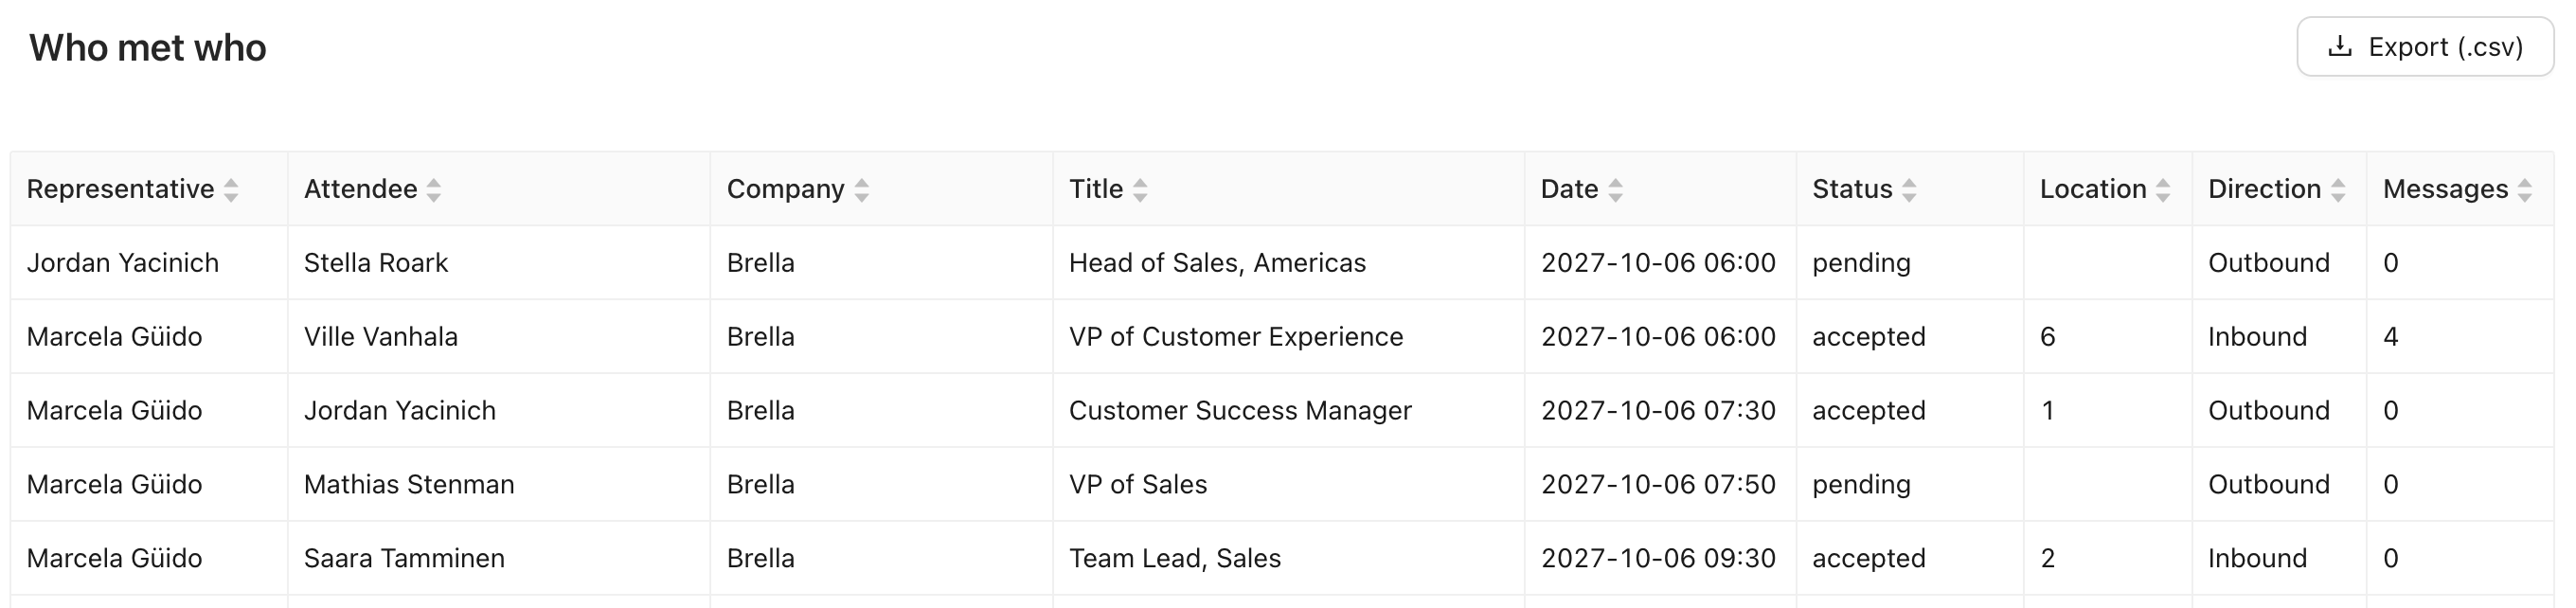Viewport: 2576px width, 608px height.
Task: Sort by Attendee column arrows
Action: pyautogui.click(x=434, y=190)
